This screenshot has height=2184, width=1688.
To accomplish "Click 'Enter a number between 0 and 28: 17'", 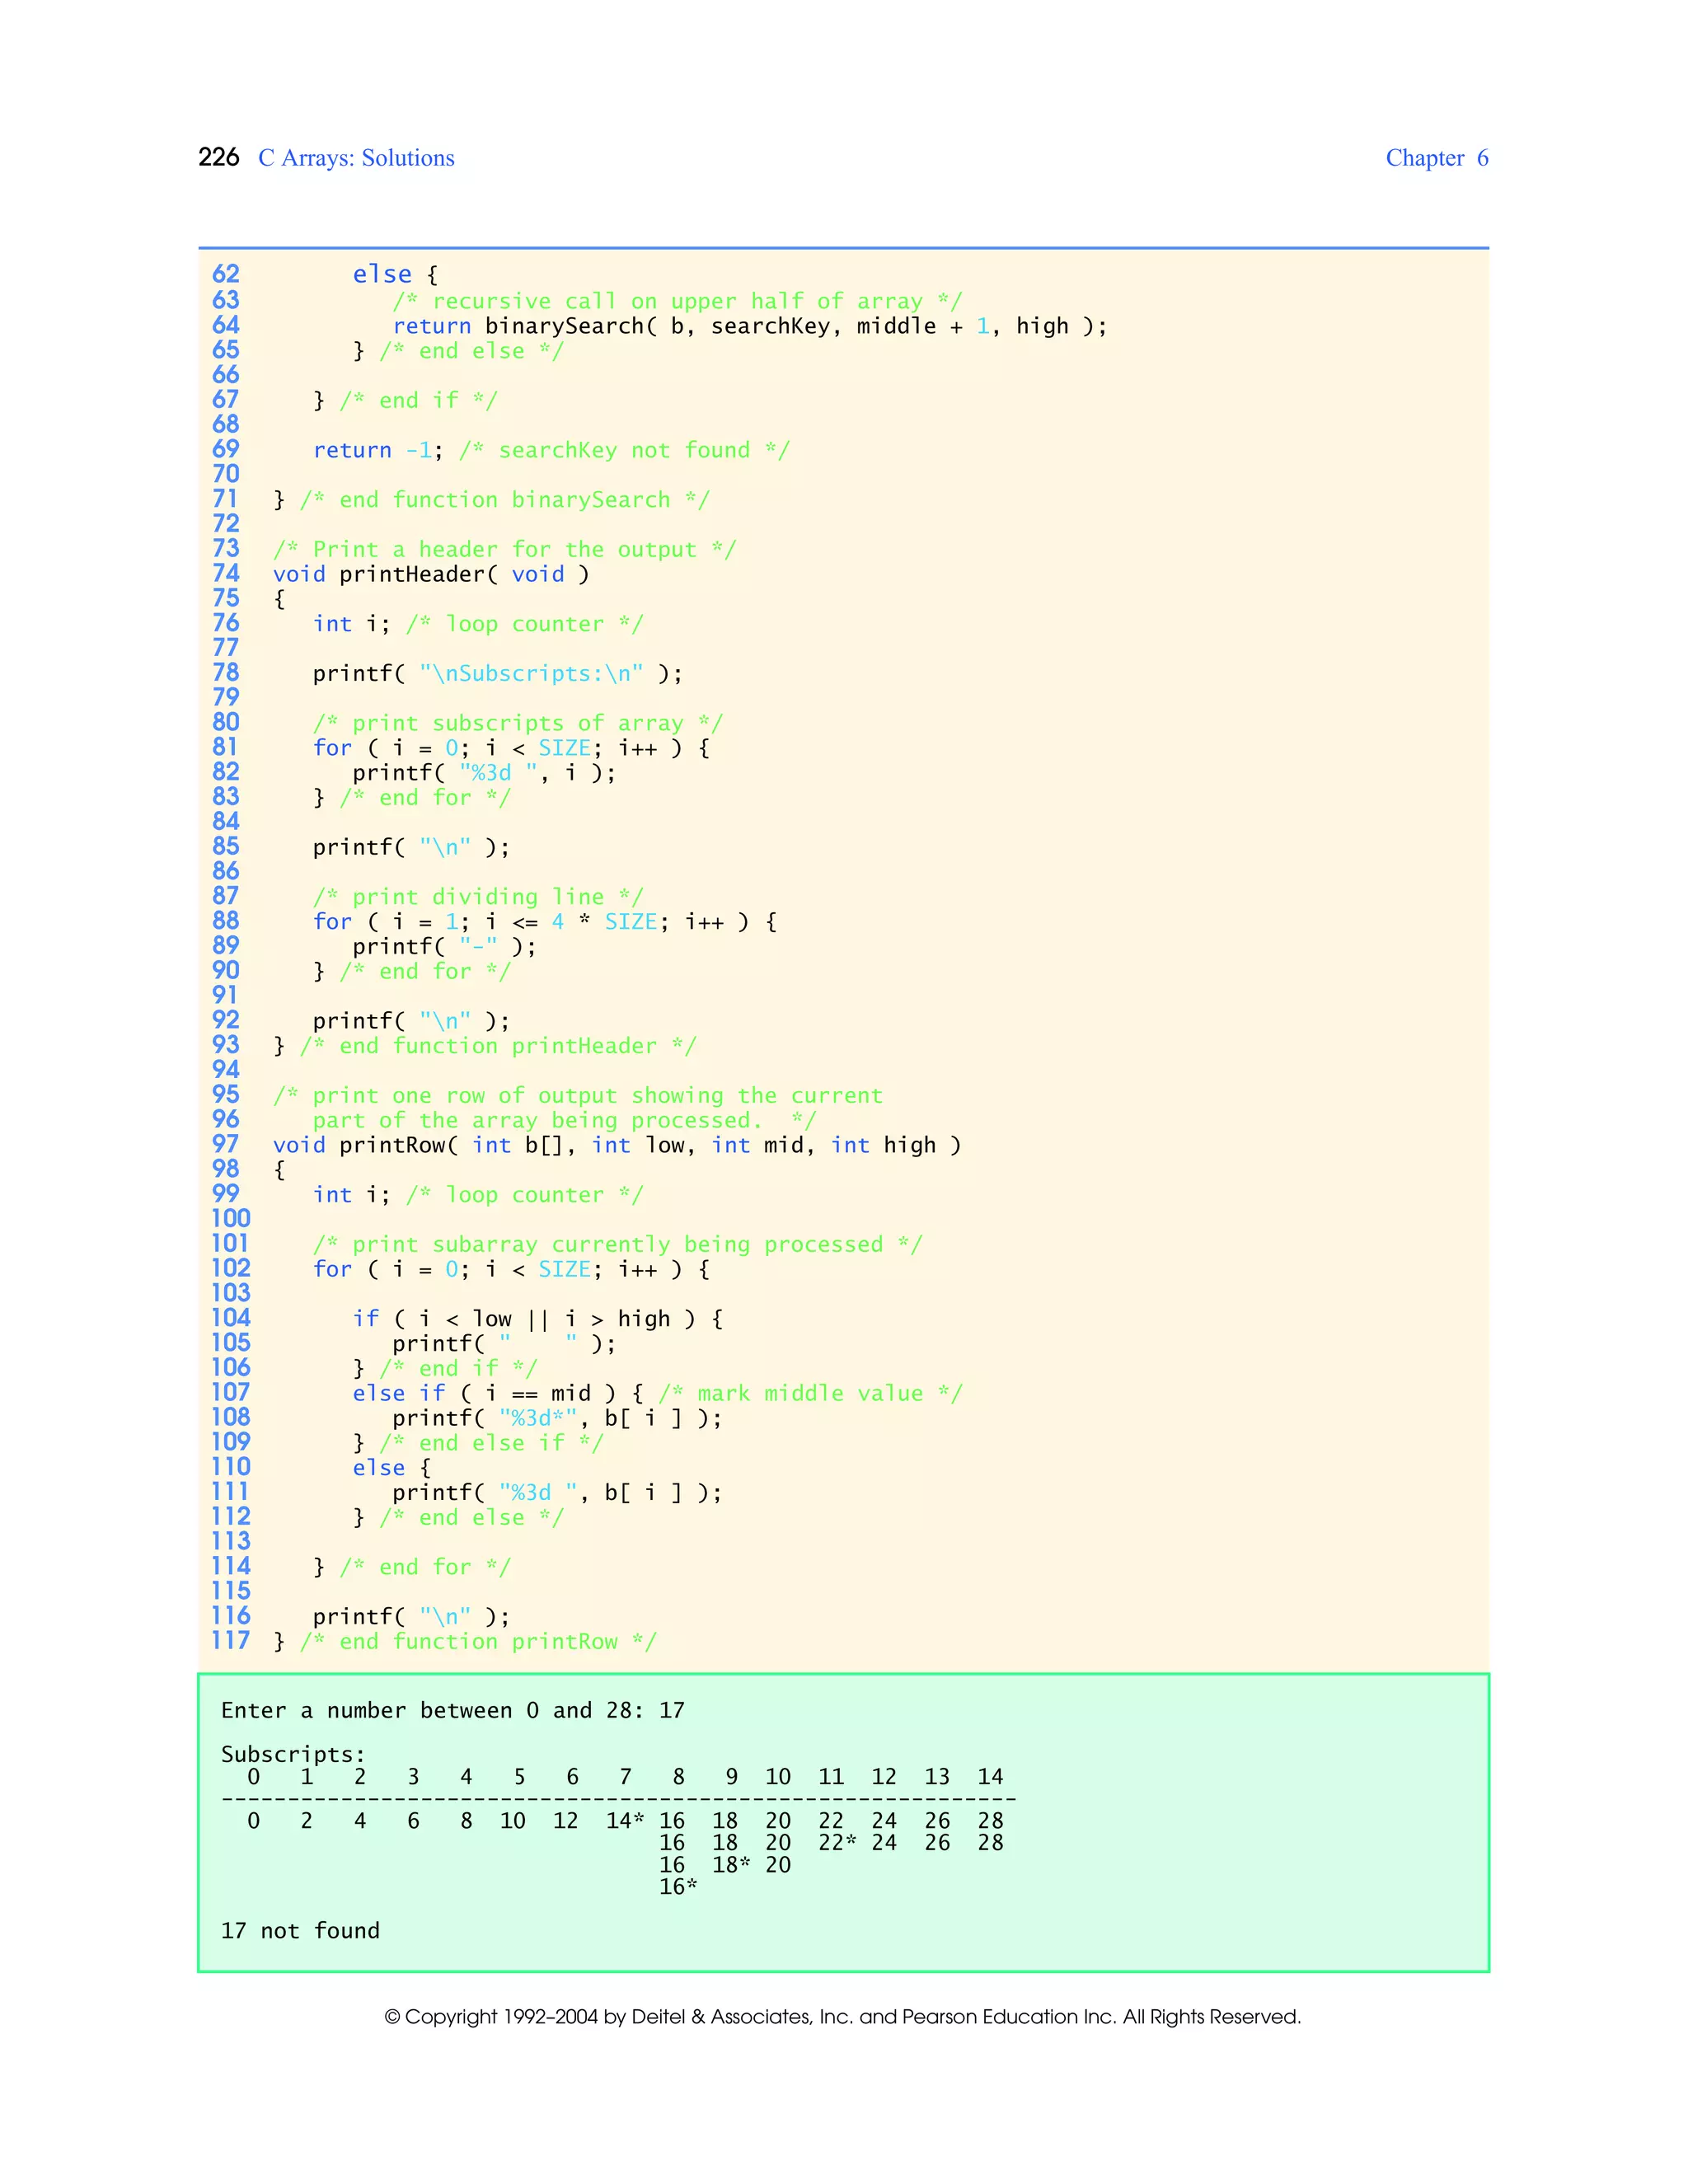I will coord(453,1711).
